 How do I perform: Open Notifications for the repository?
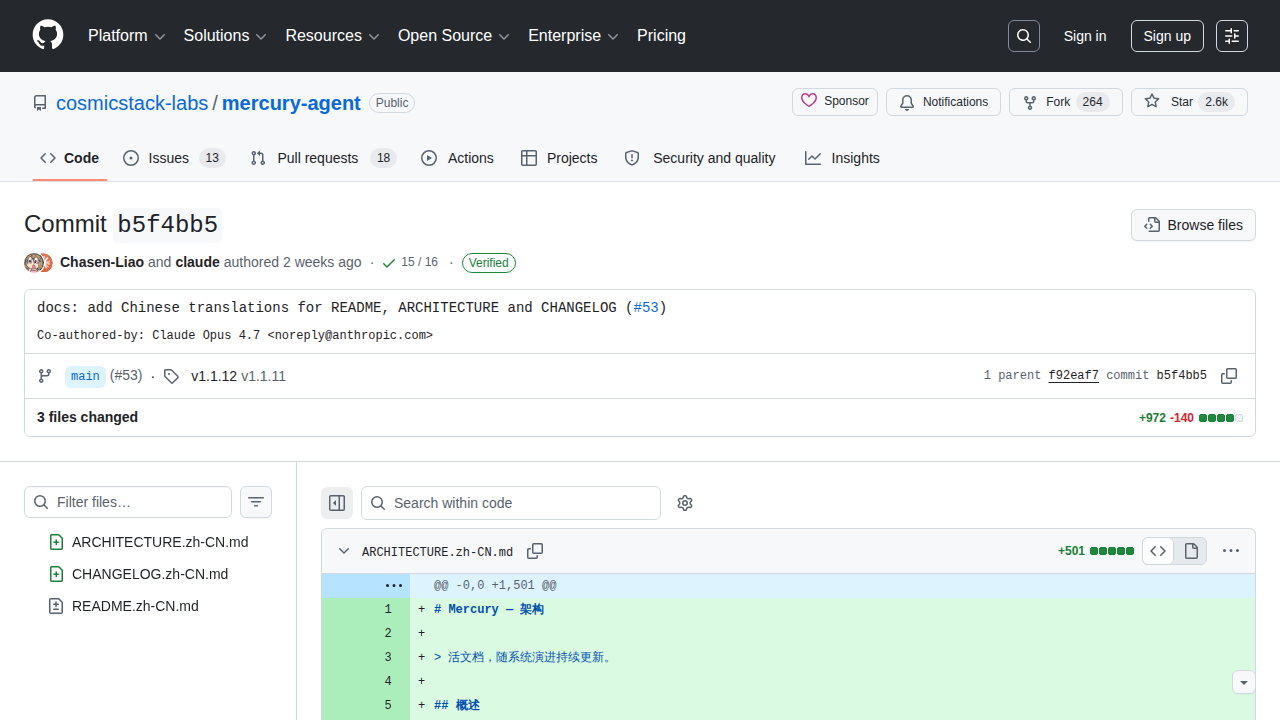[x=943, y=102]
